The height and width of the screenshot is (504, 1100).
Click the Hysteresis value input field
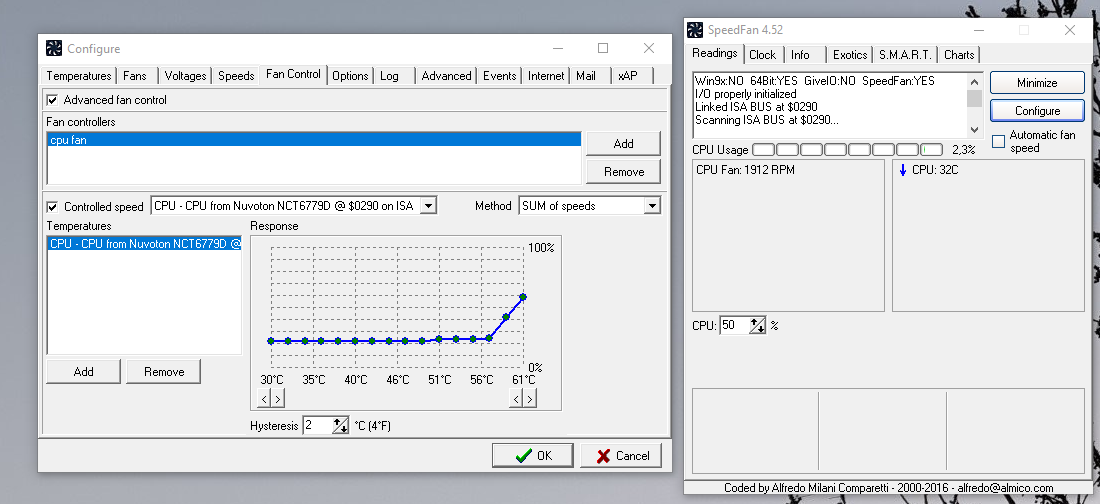pyautogui.click(x=317, y=425)
